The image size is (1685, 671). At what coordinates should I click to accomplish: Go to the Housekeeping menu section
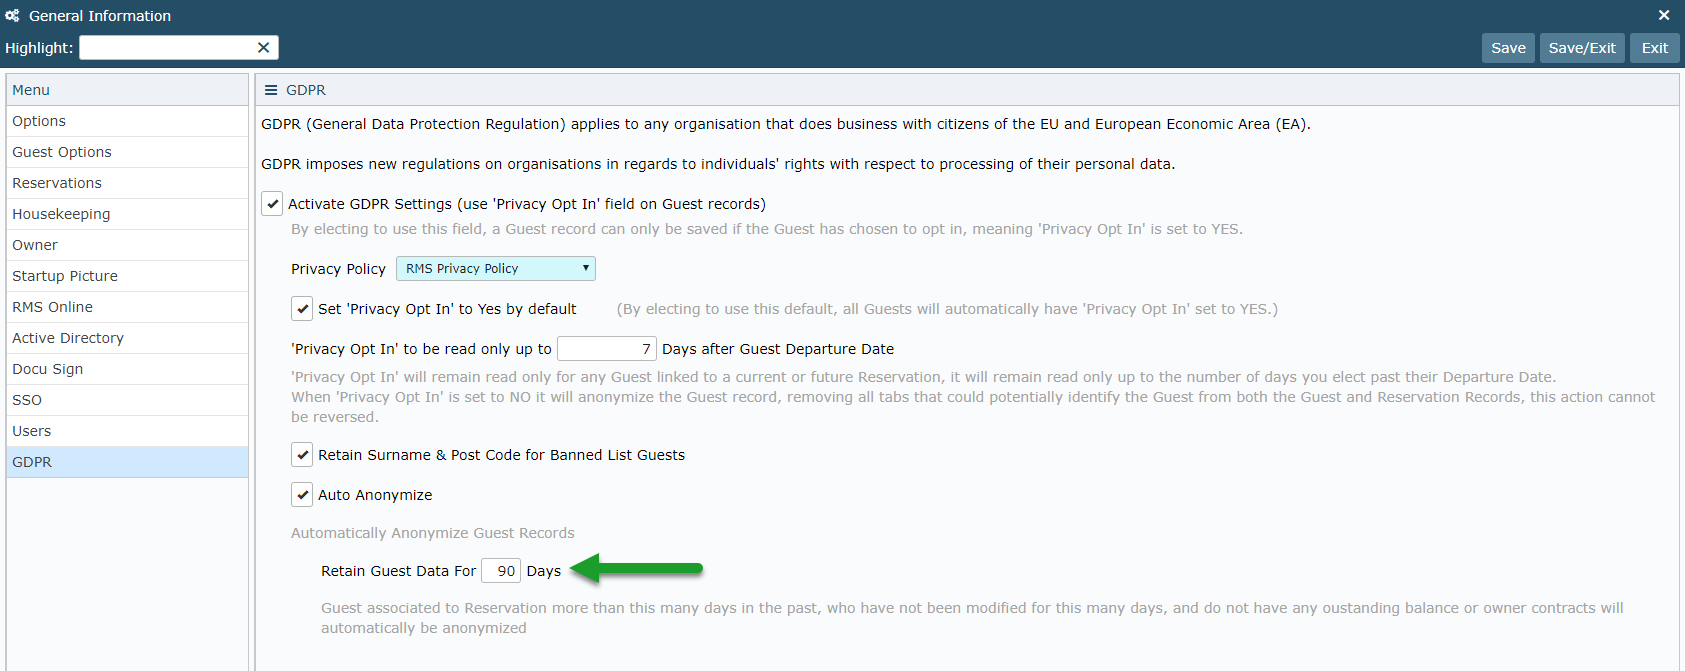click(127, 214)
